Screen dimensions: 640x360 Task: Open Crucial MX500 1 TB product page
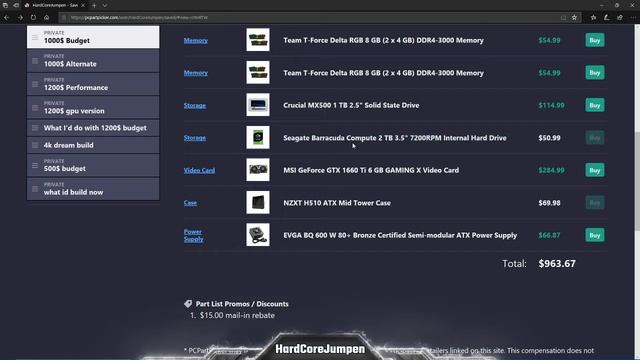(x=351, y=105)
